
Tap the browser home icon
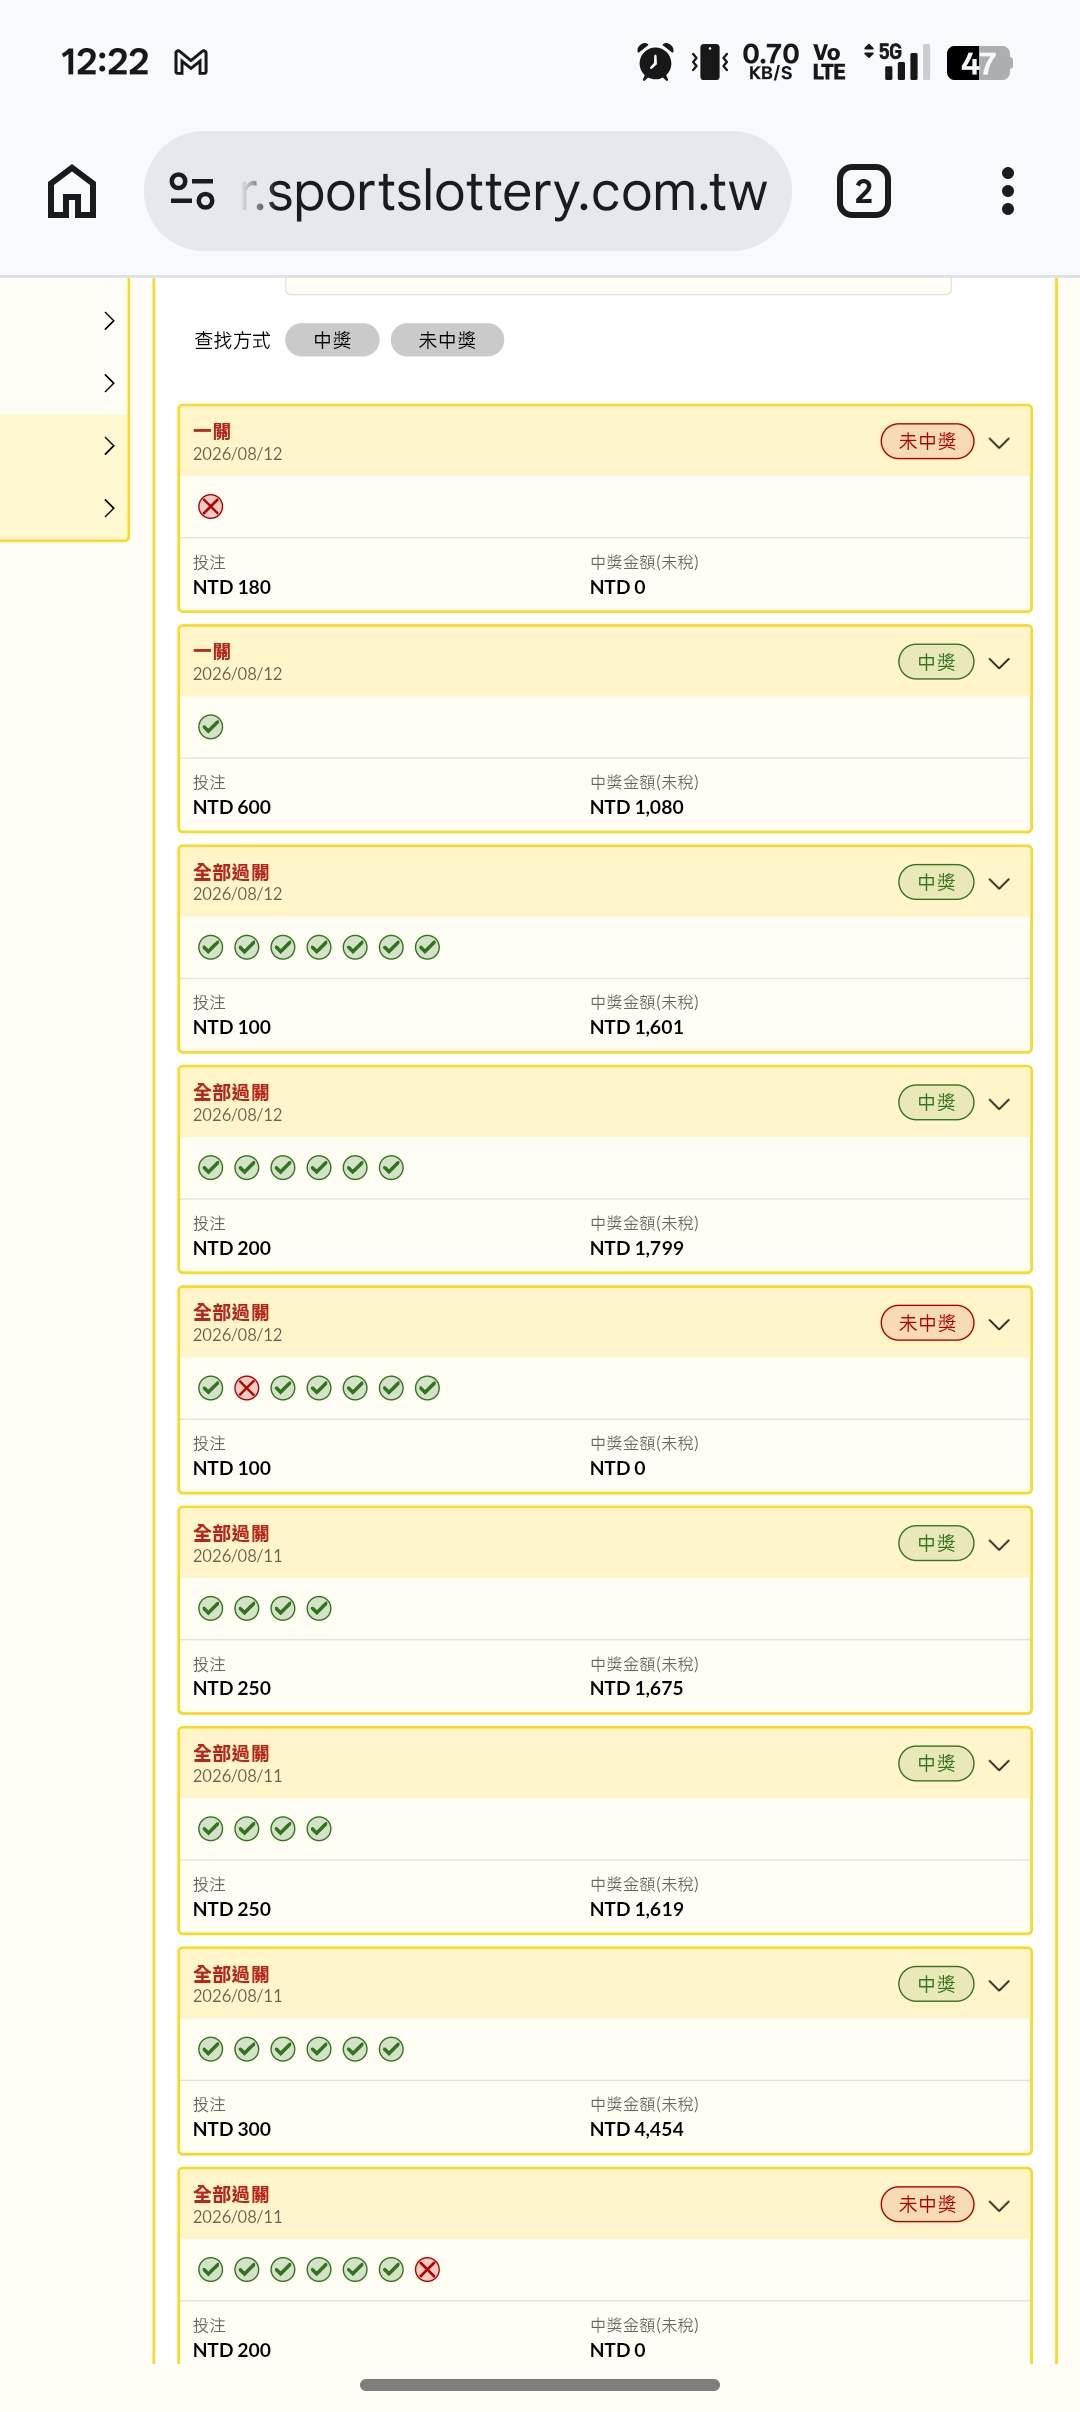pos(72,191)
